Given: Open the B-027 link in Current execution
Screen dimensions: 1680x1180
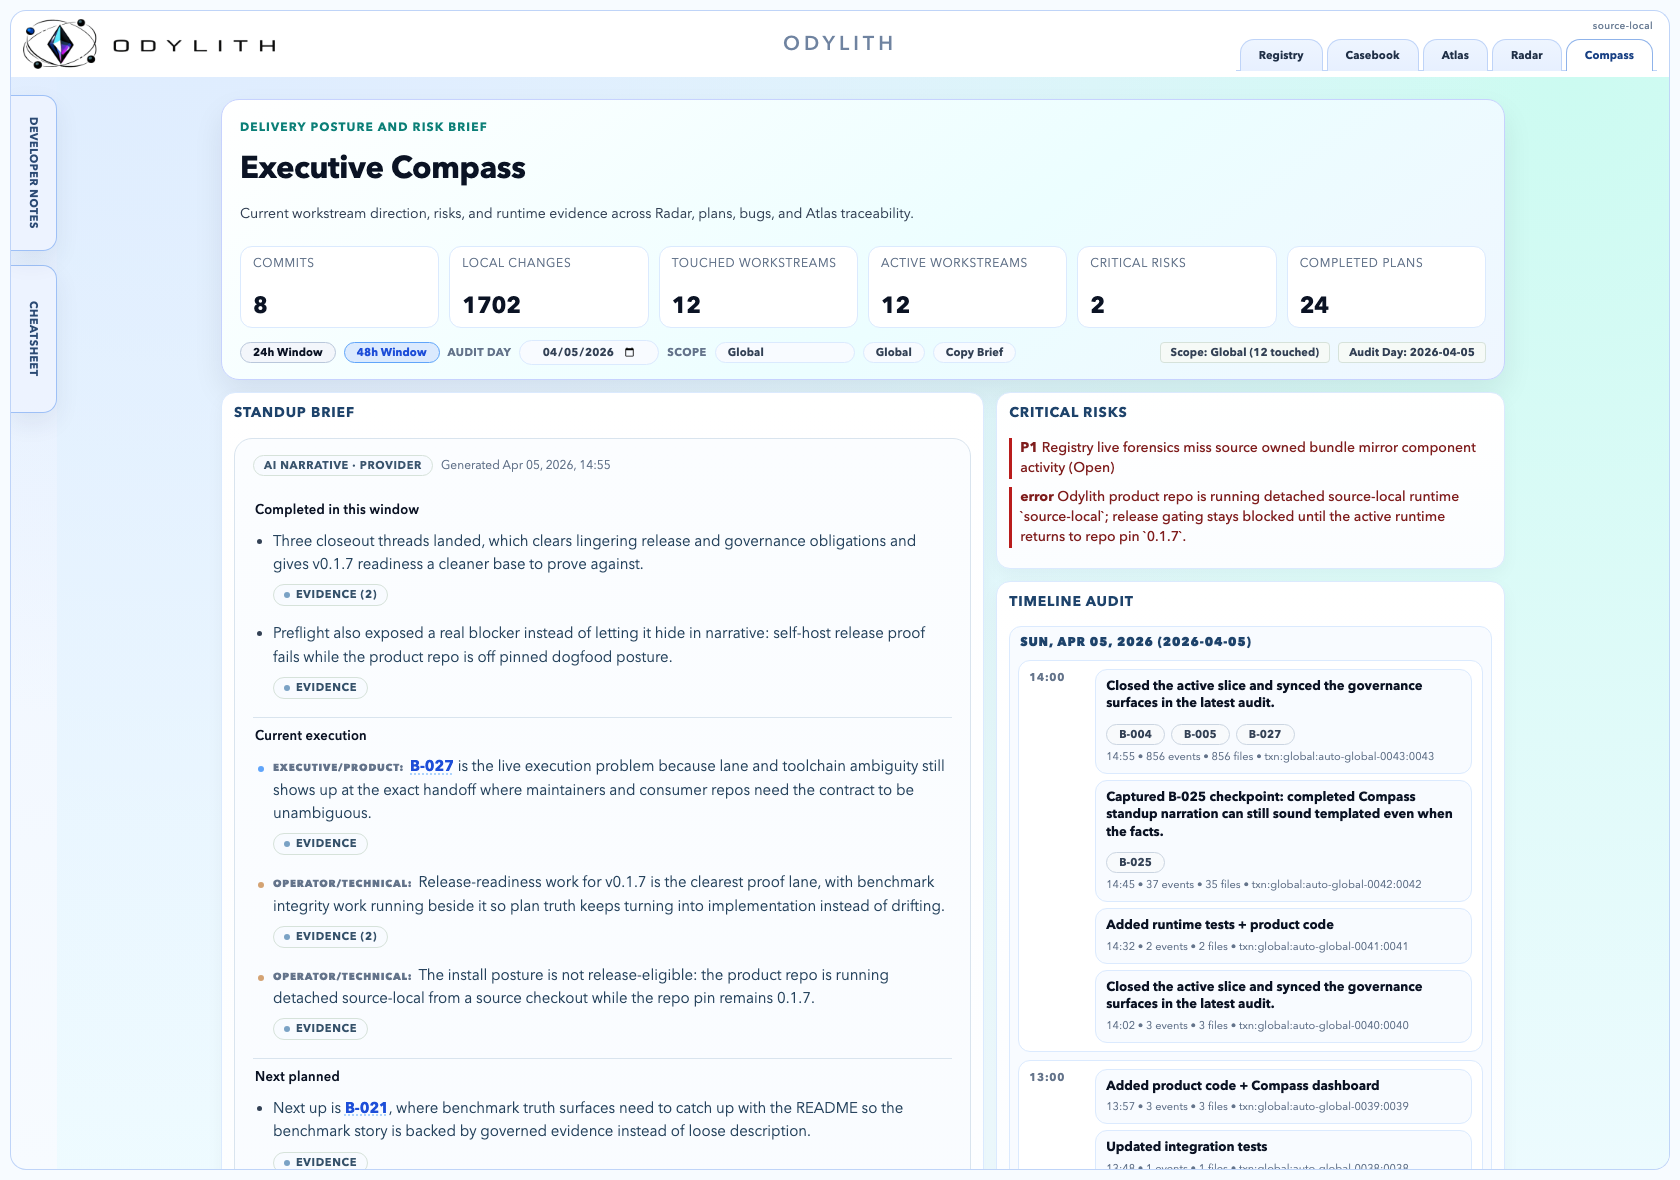Looking at the screenshot, I should coord(431,766).
